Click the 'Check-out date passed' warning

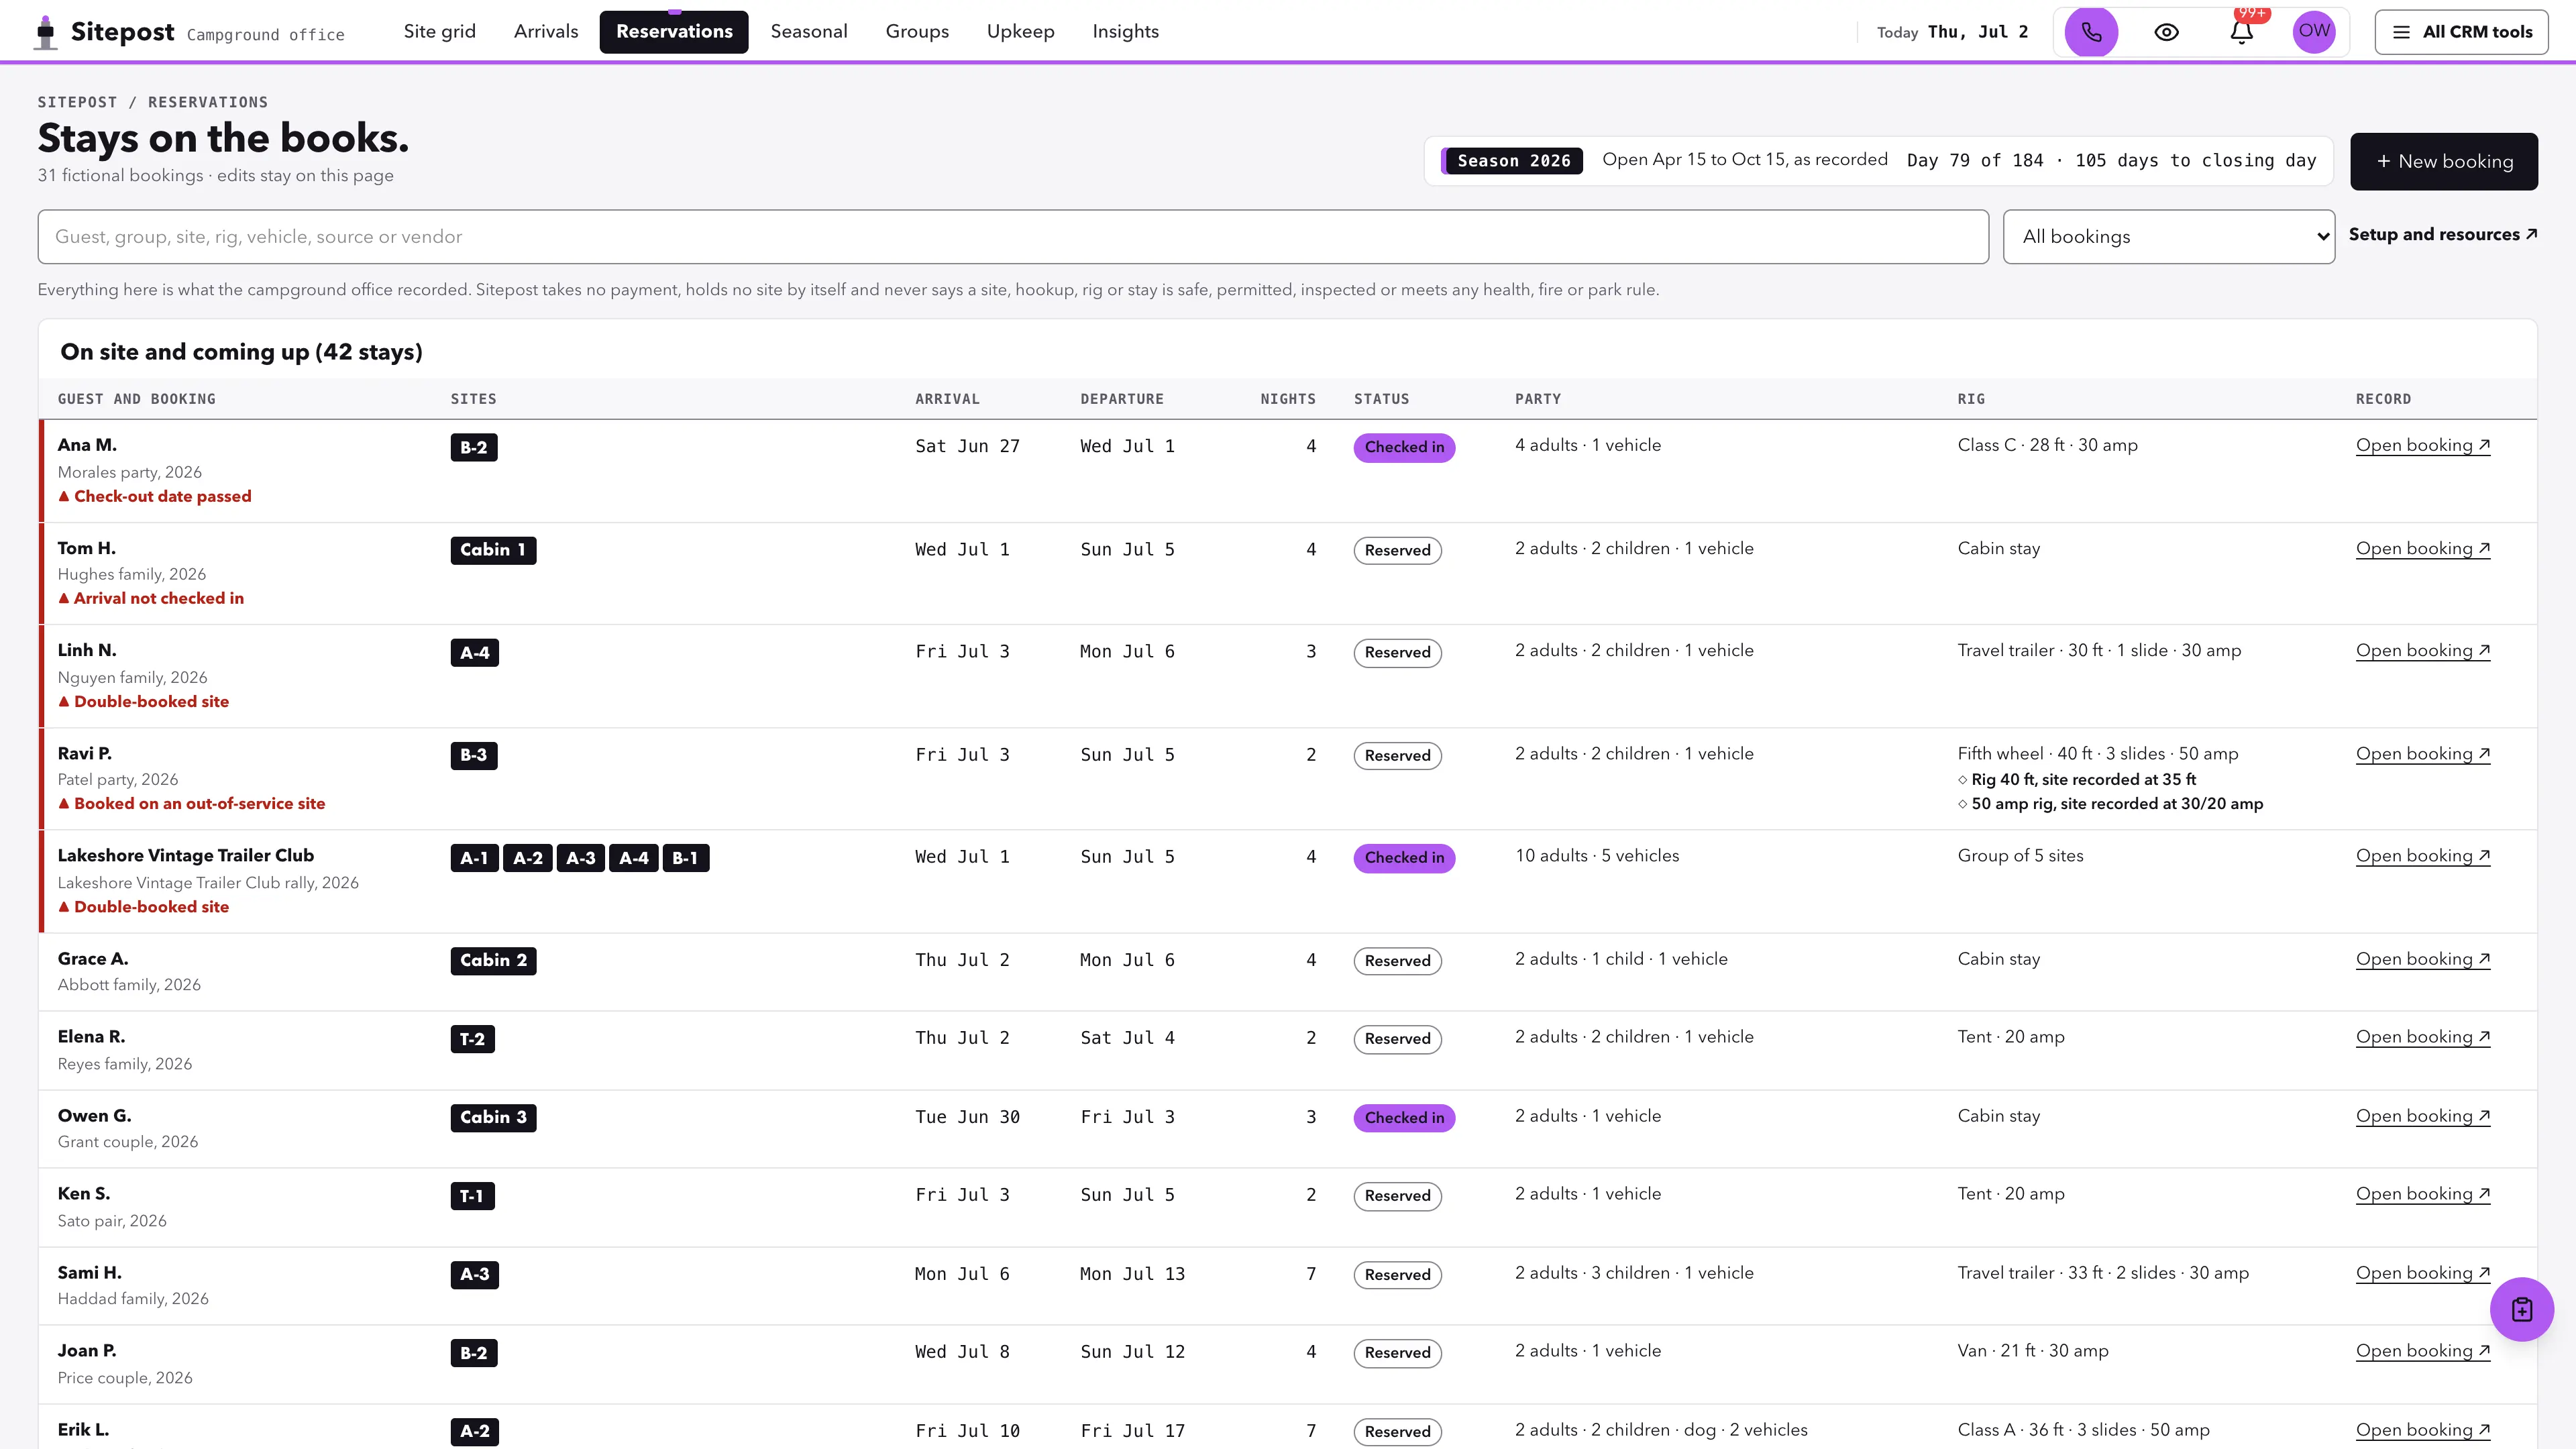pyautogui.click(x=155, y=496)
